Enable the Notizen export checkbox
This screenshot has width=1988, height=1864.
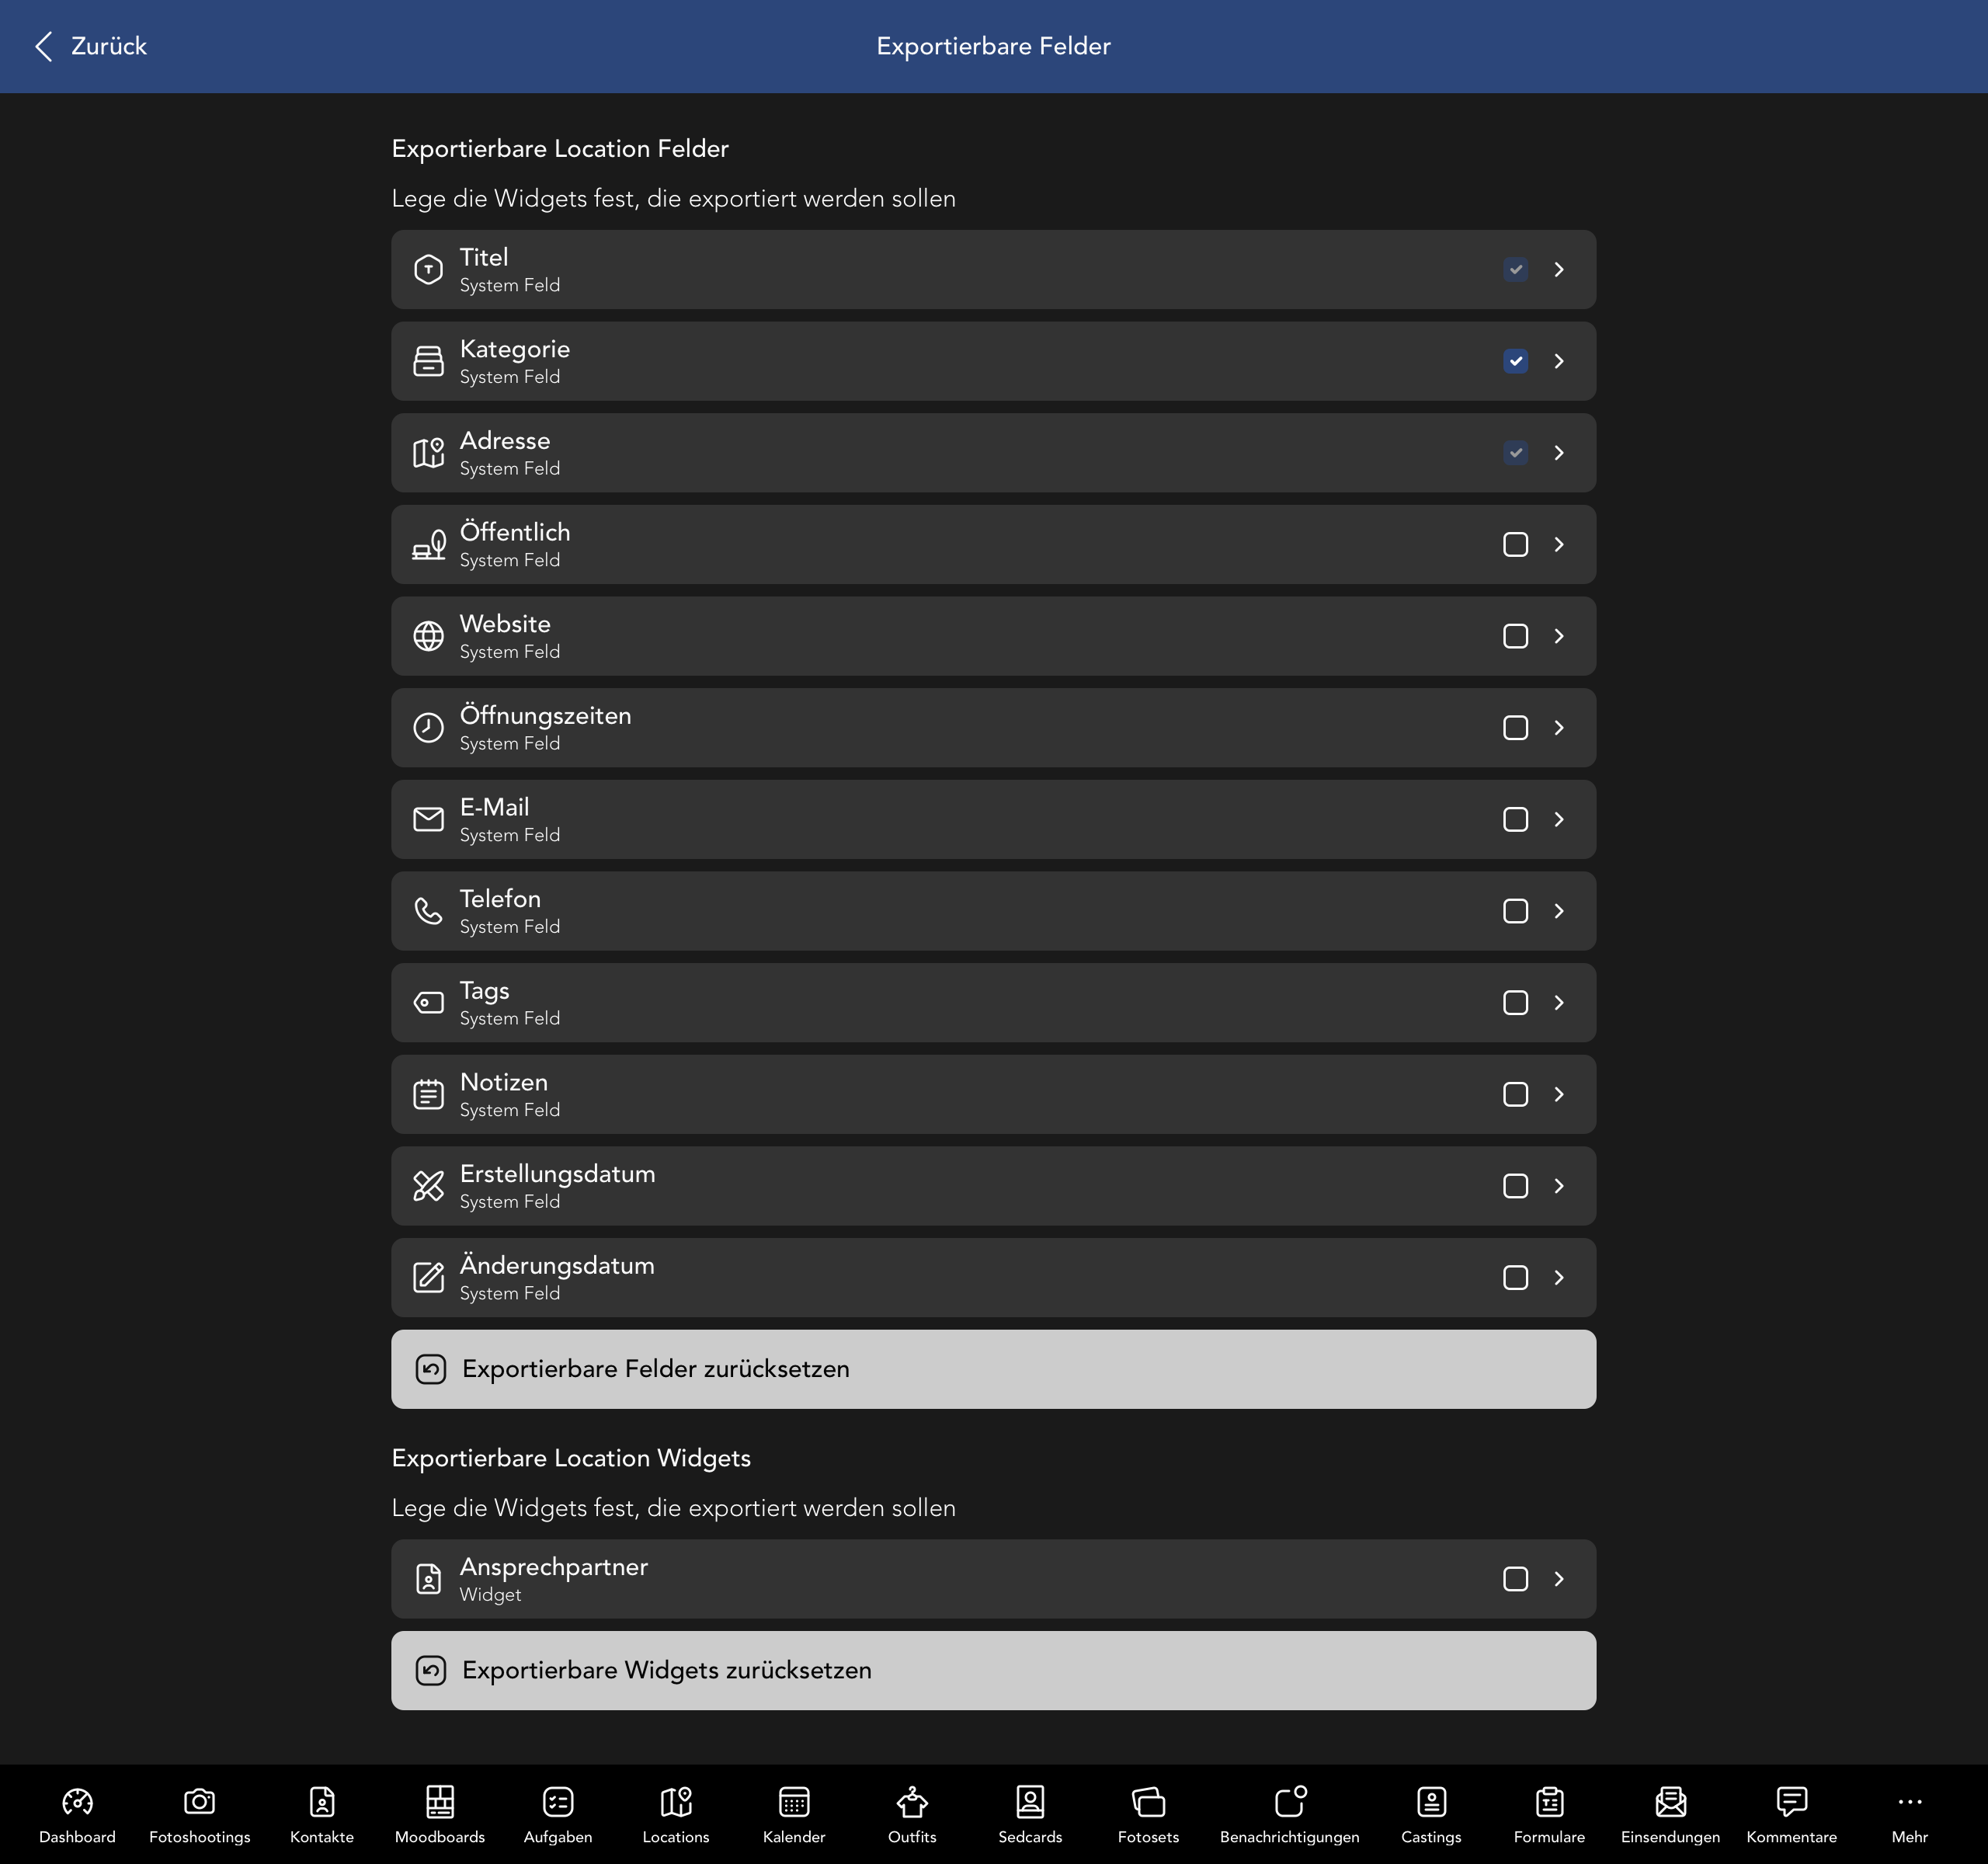[1515, 1095]
